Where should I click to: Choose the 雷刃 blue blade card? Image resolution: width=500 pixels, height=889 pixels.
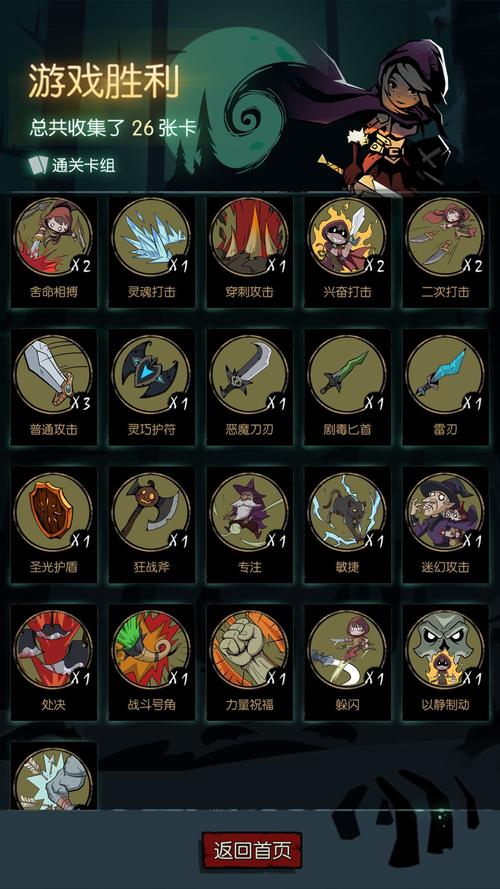pos(446,388)
